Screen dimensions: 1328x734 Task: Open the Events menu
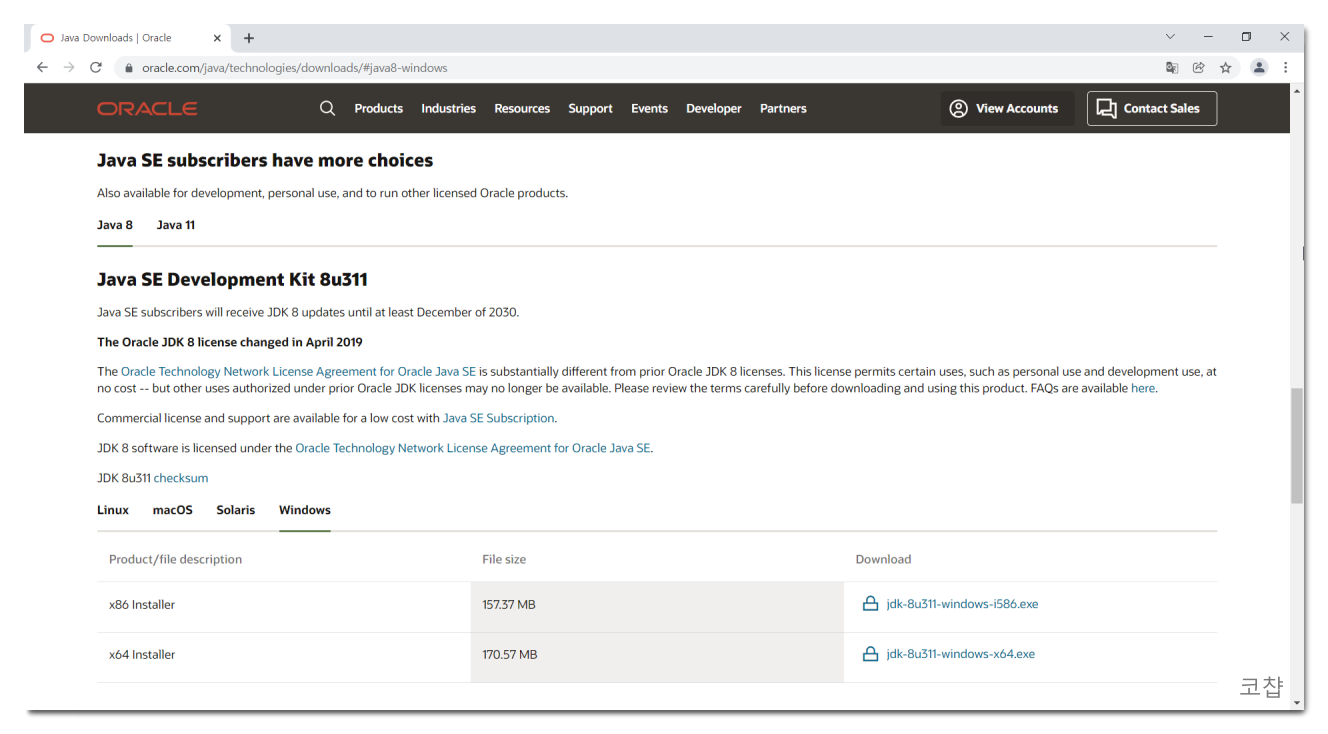[x=649, y=108]
